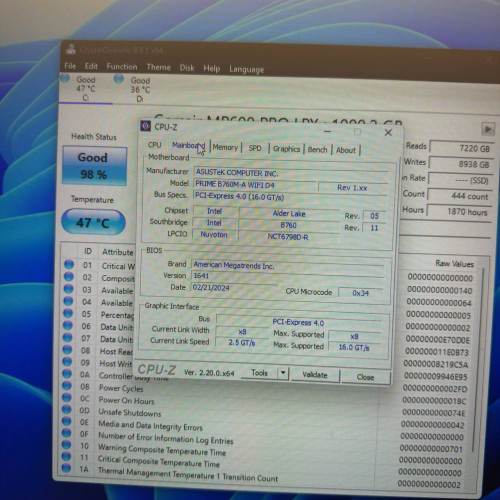Screen dimensions: 500x500
Task: Click the BIOS date 02/21/2024 field
Action: 233,287
